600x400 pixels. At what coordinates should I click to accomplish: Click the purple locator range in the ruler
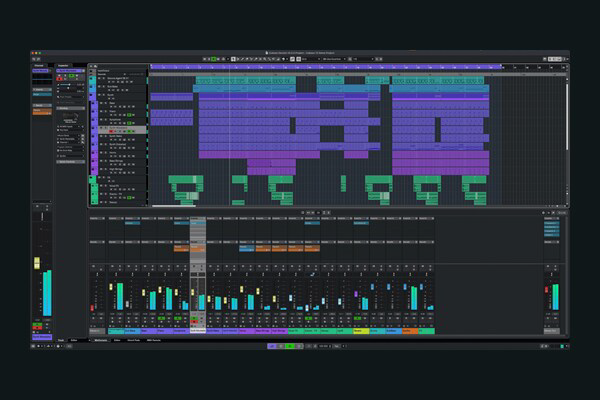click(x=325, y=67)
